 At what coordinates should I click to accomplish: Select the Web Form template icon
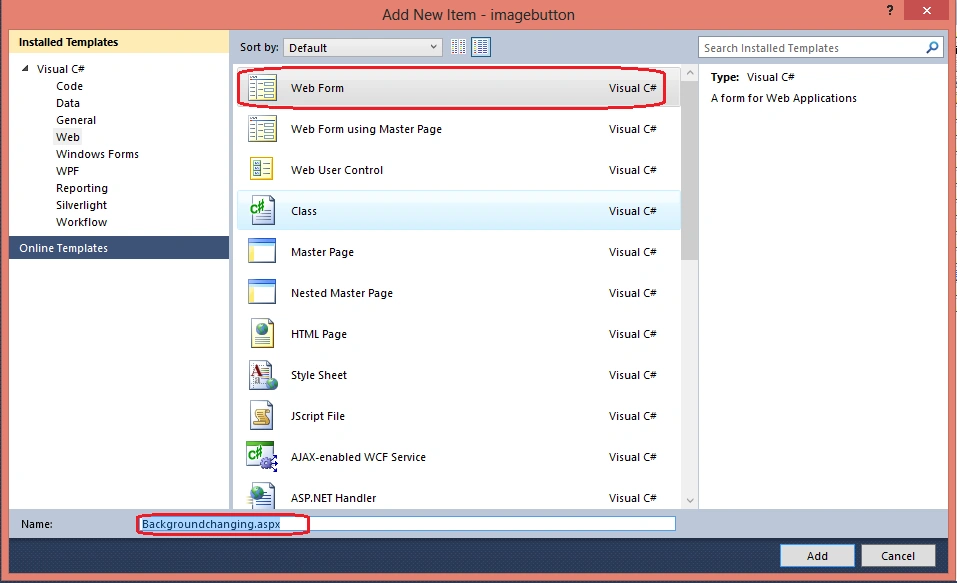262,88
